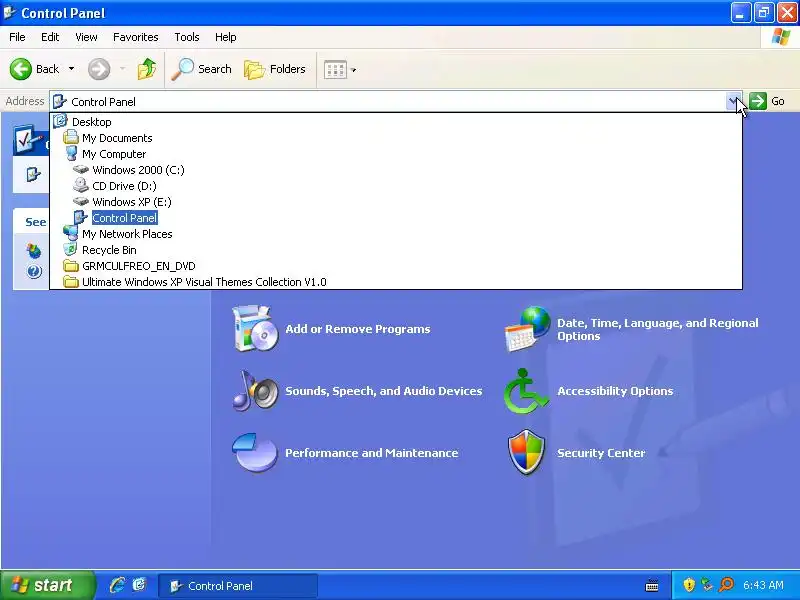Click the green Back arrow icon
The width and height of the screenshot is (800, 600).
[x=21, y=69]
